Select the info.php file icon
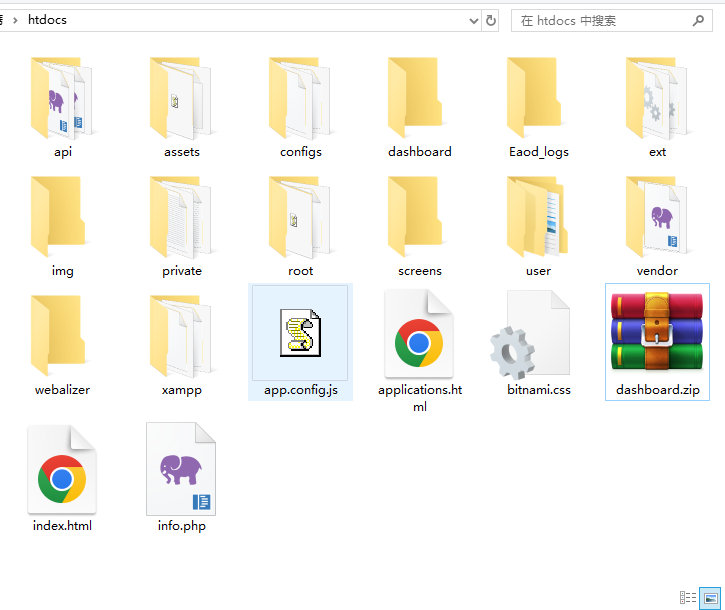This screenshot has width=725, height=610. pos(181,468)
